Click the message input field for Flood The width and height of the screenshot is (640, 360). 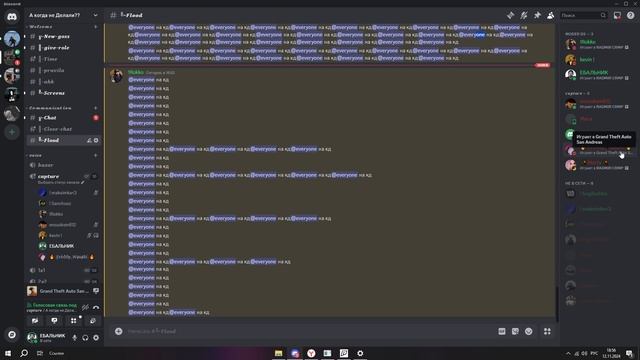[310, 331]
